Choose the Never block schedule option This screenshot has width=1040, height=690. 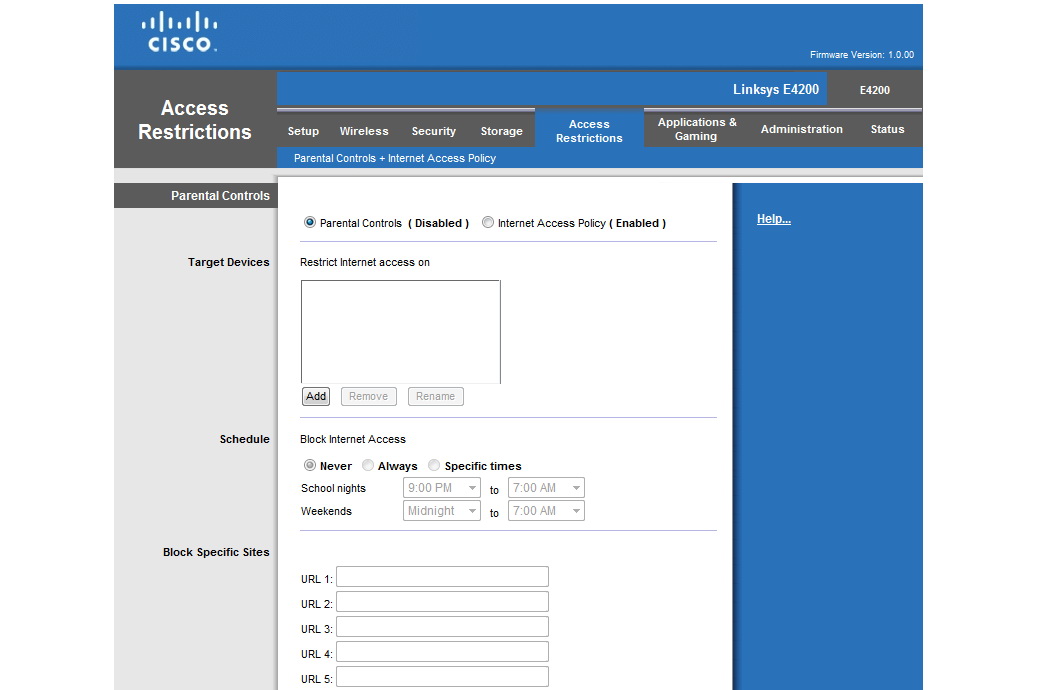pyautogui.click(x=310, y=466)
